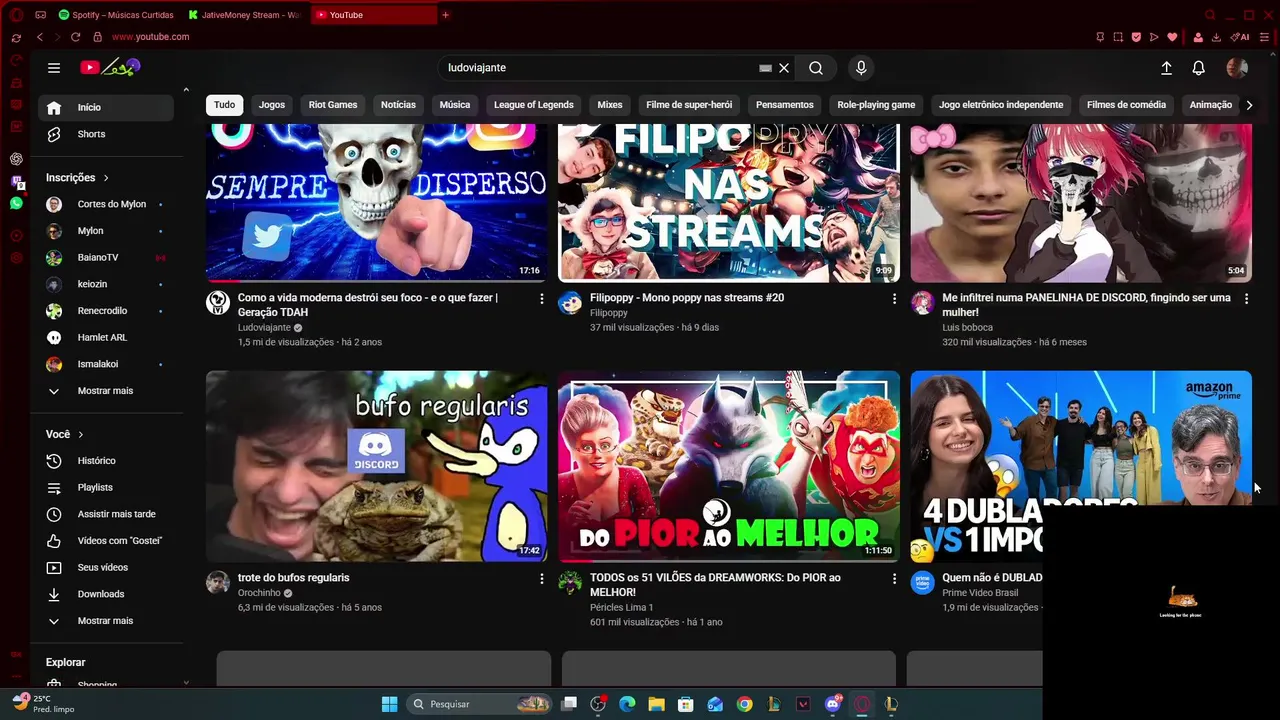Play the bufo regularis video thumbnail
Viewport: 1280px width, 720px height.
coord(376,466)
